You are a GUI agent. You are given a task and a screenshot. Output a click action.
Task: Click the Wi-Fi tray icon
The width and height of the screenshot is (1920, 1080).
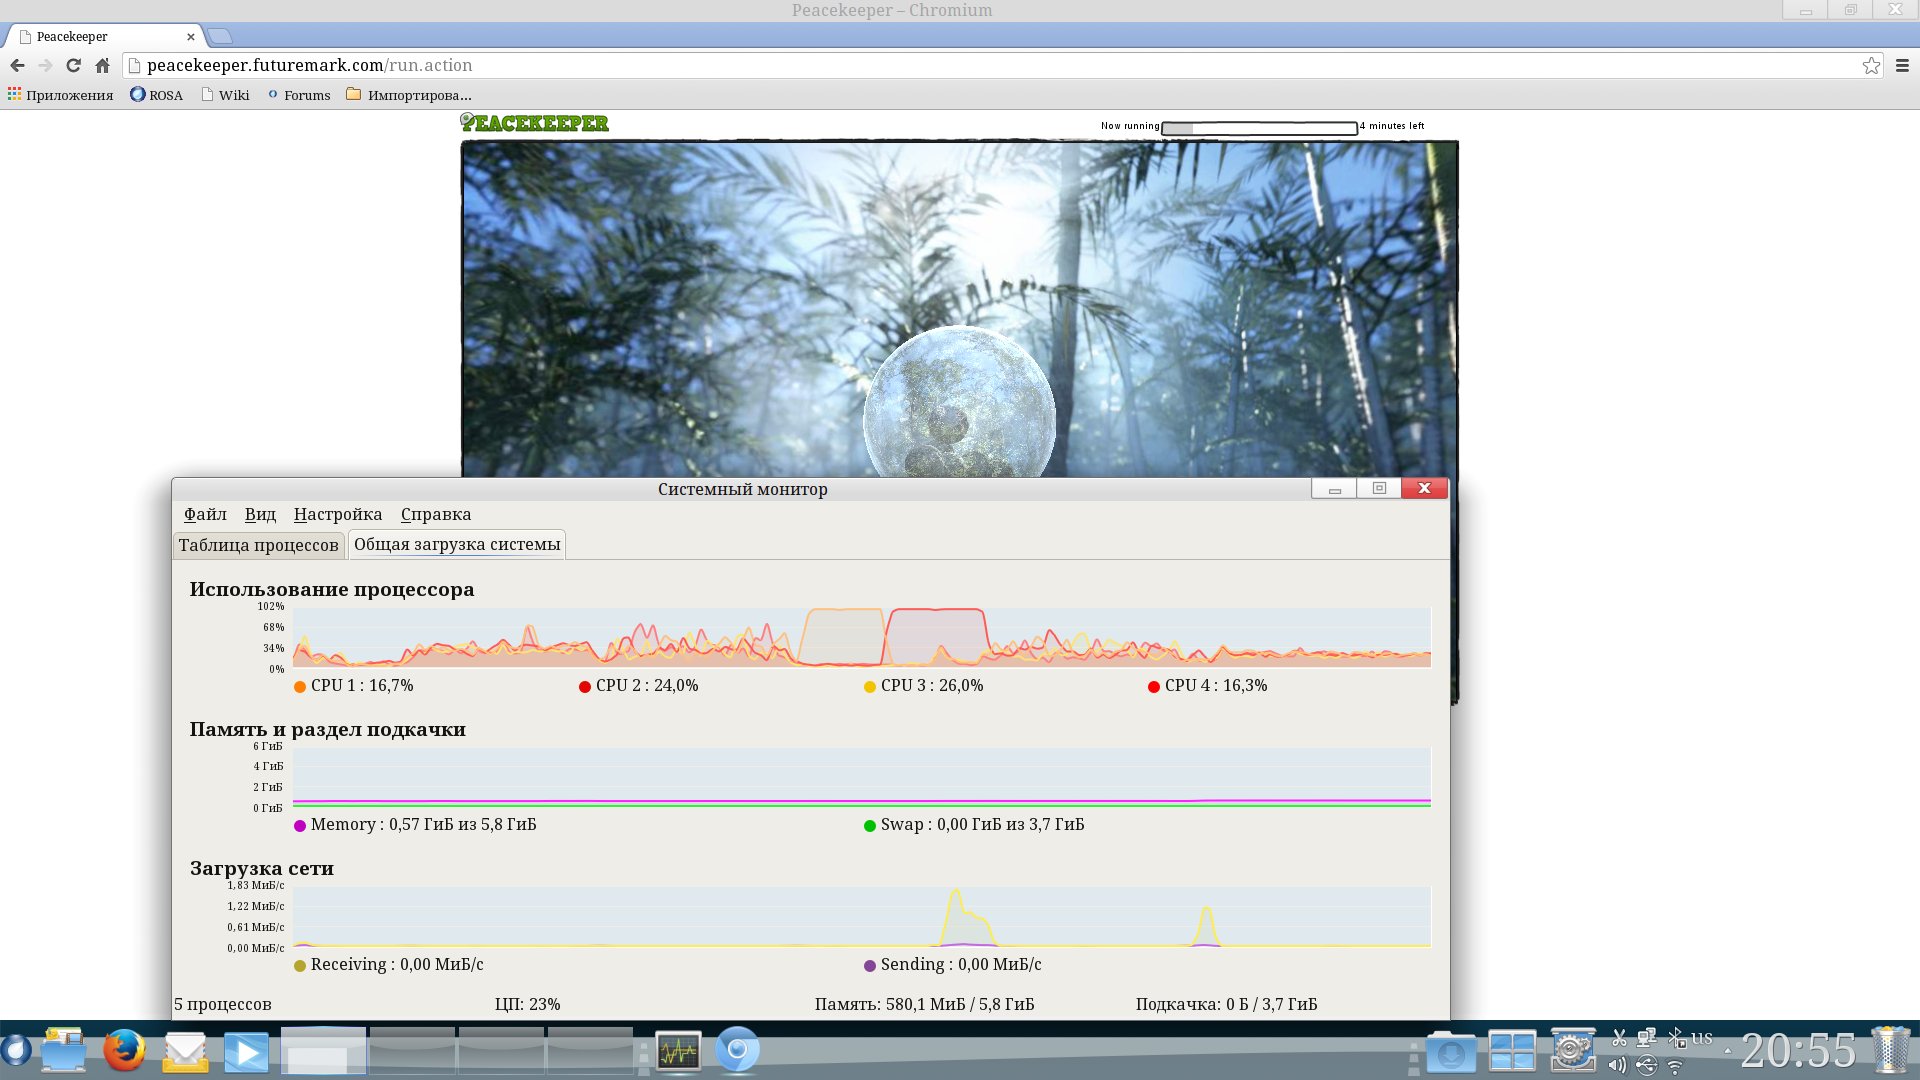(x=1675, y=1067)
